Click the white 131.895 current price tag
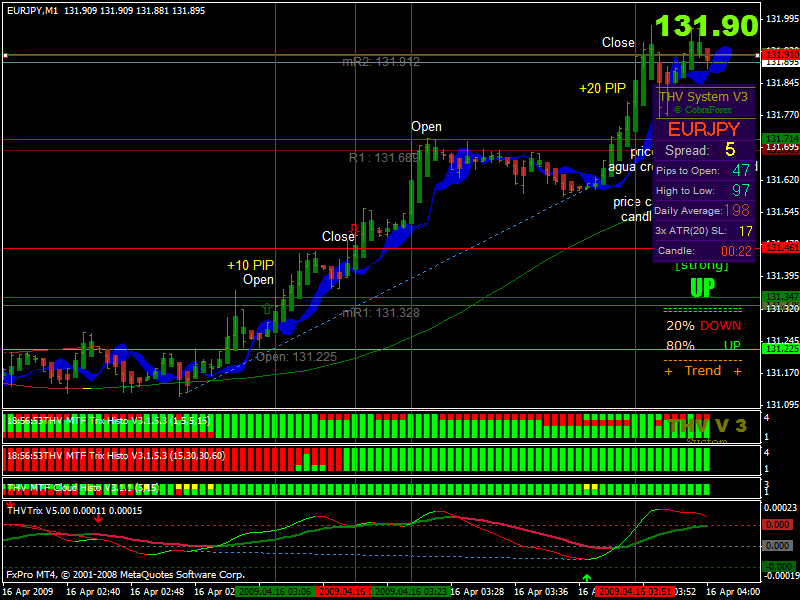Viewport: 800px width, 600px height. tap(781, 62)
